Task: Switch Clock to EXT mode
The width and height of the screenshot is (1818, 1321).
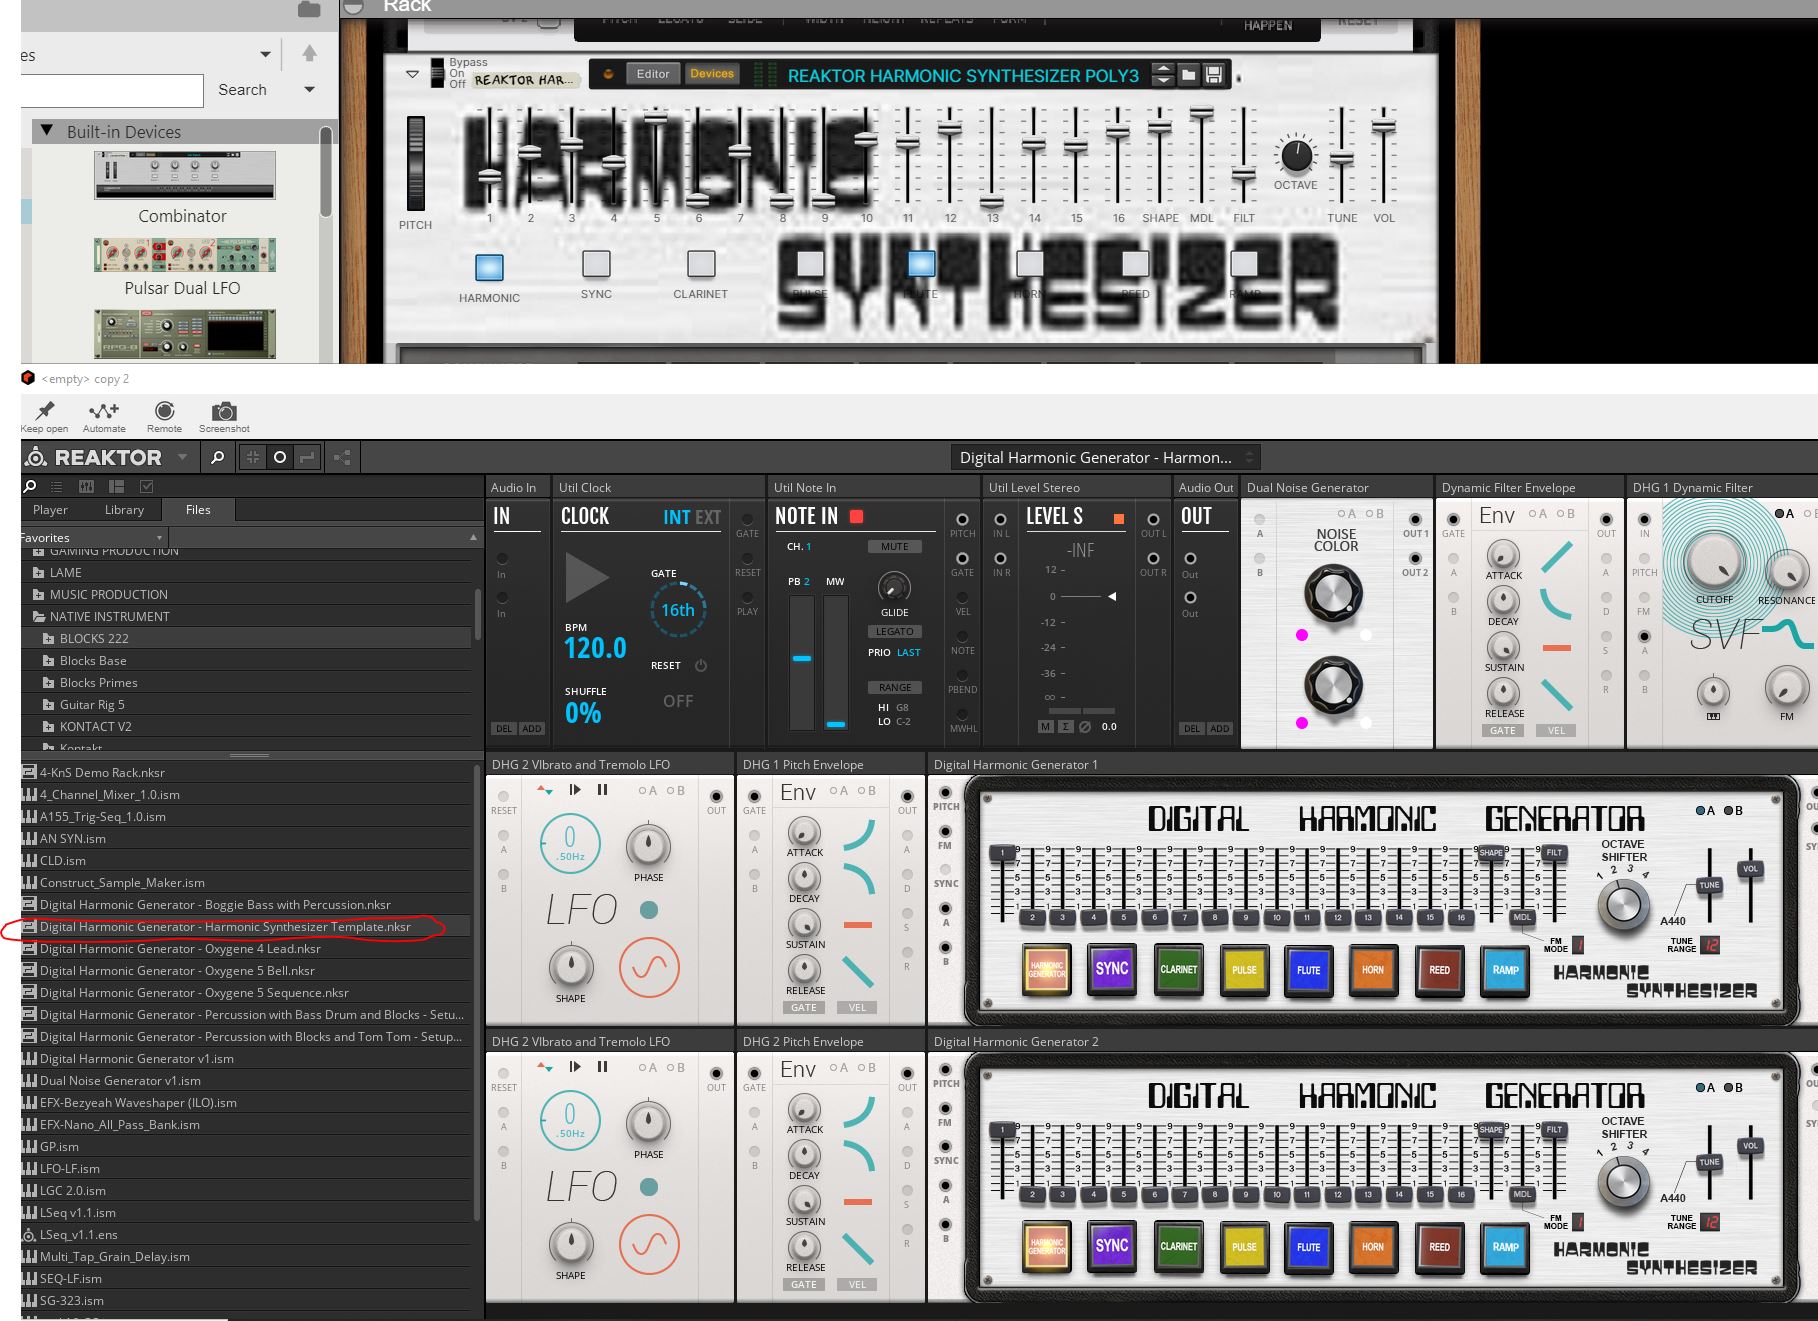Action: (708, 517)
